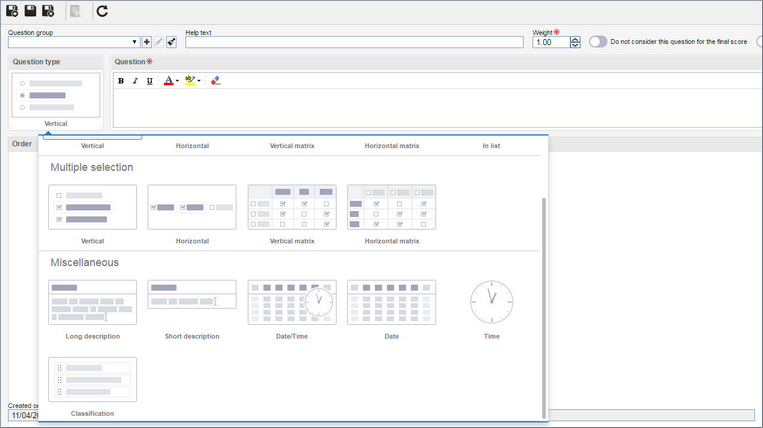The width and height of the screenshot is (763, 428).
Task: Choose the single selection Horizontal matrix label
Action: click(392, 146)
